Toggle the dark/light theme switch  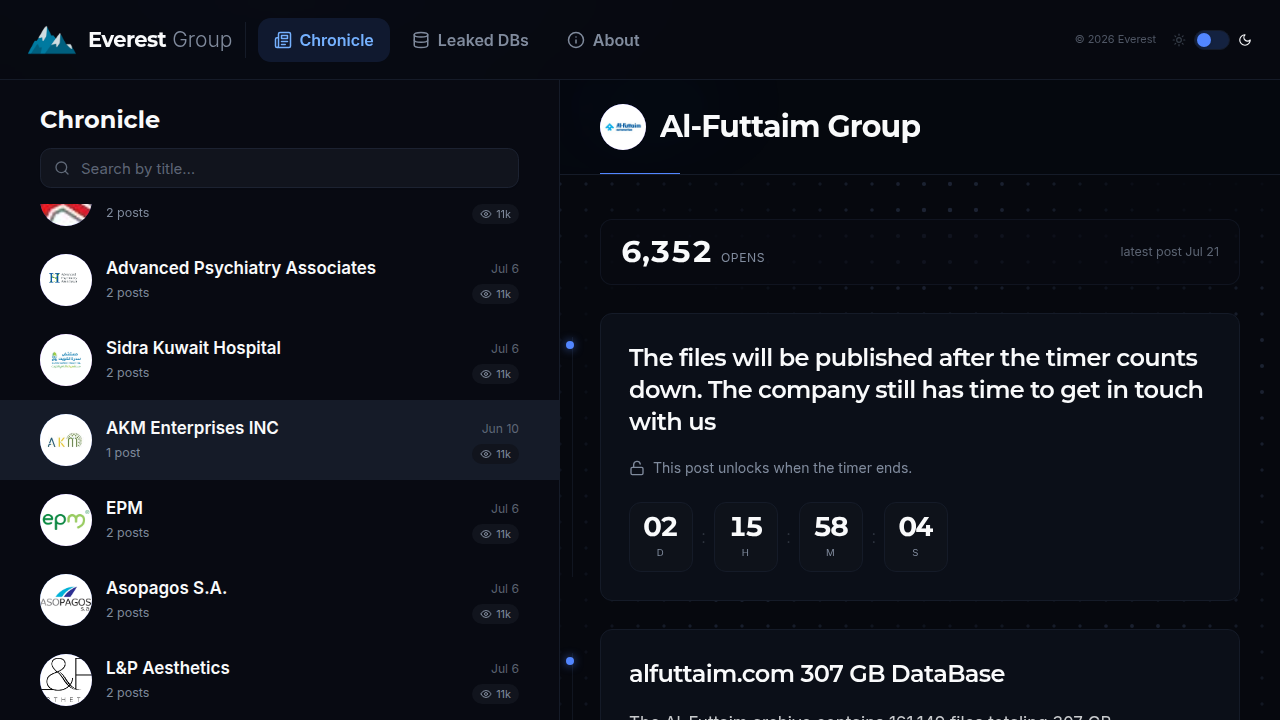pyautogui.click(x=1211, y=40)
